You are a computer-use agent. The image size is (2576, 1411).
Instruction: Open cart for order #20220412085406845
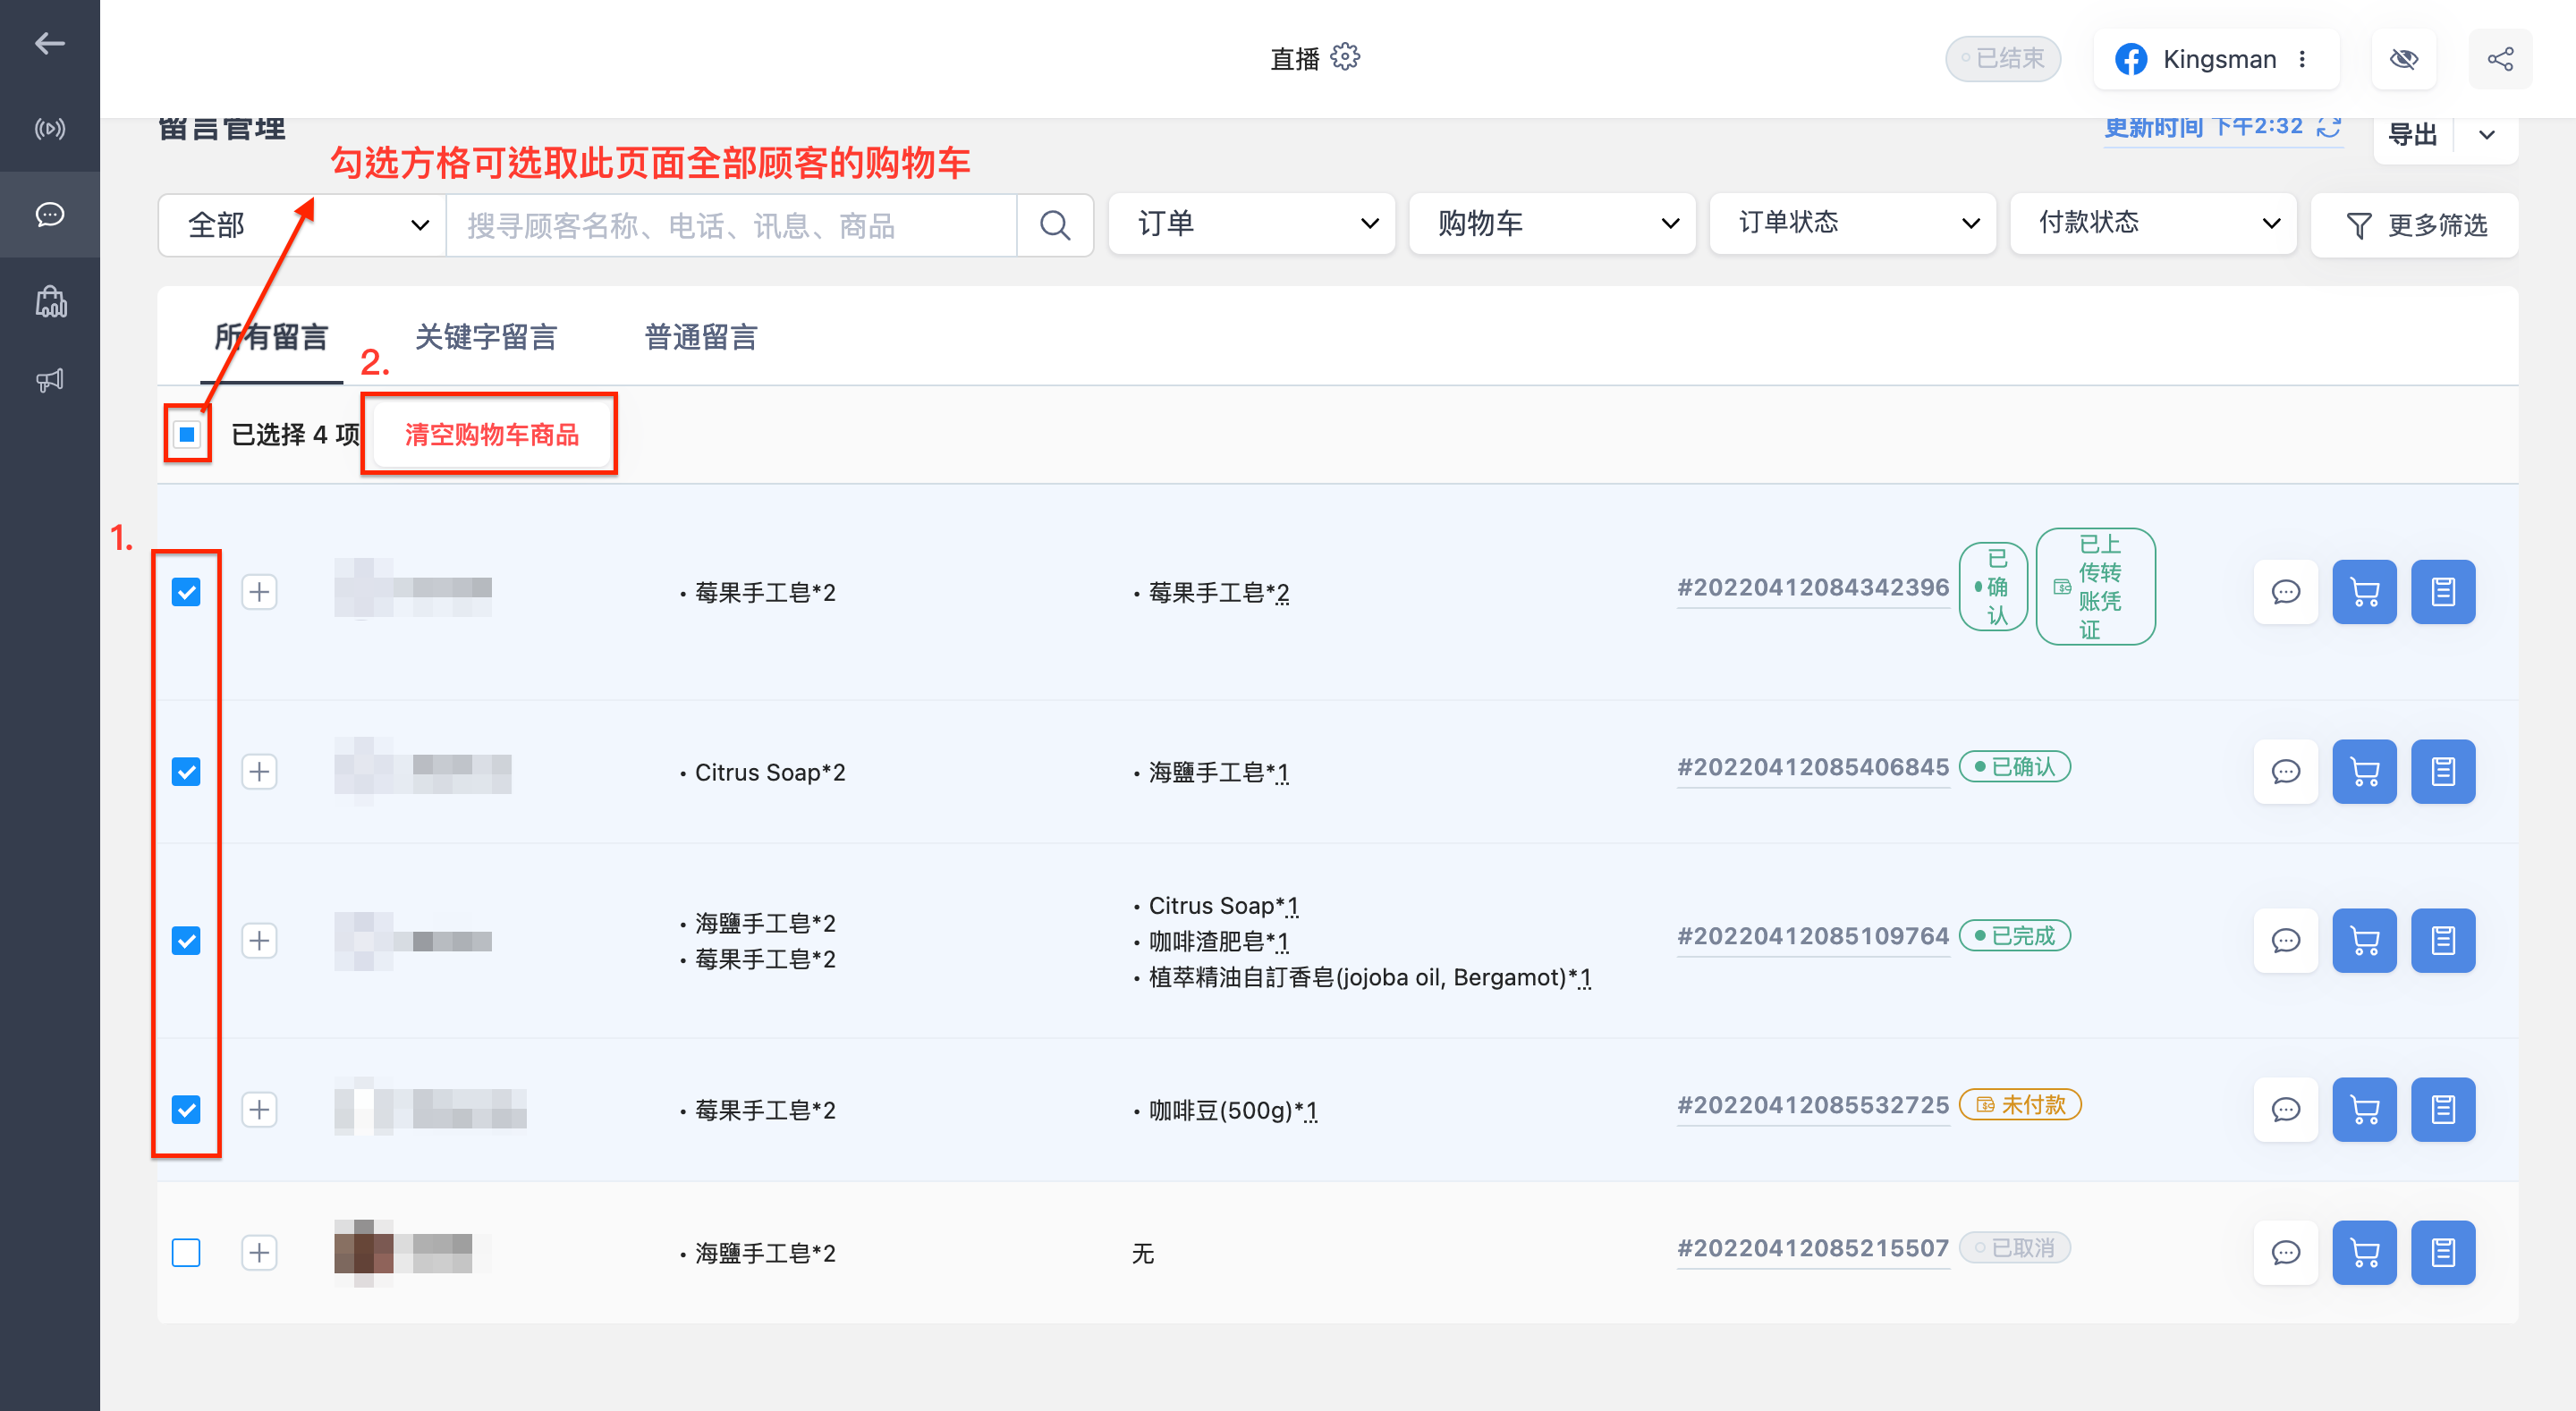click(2364, 772)
